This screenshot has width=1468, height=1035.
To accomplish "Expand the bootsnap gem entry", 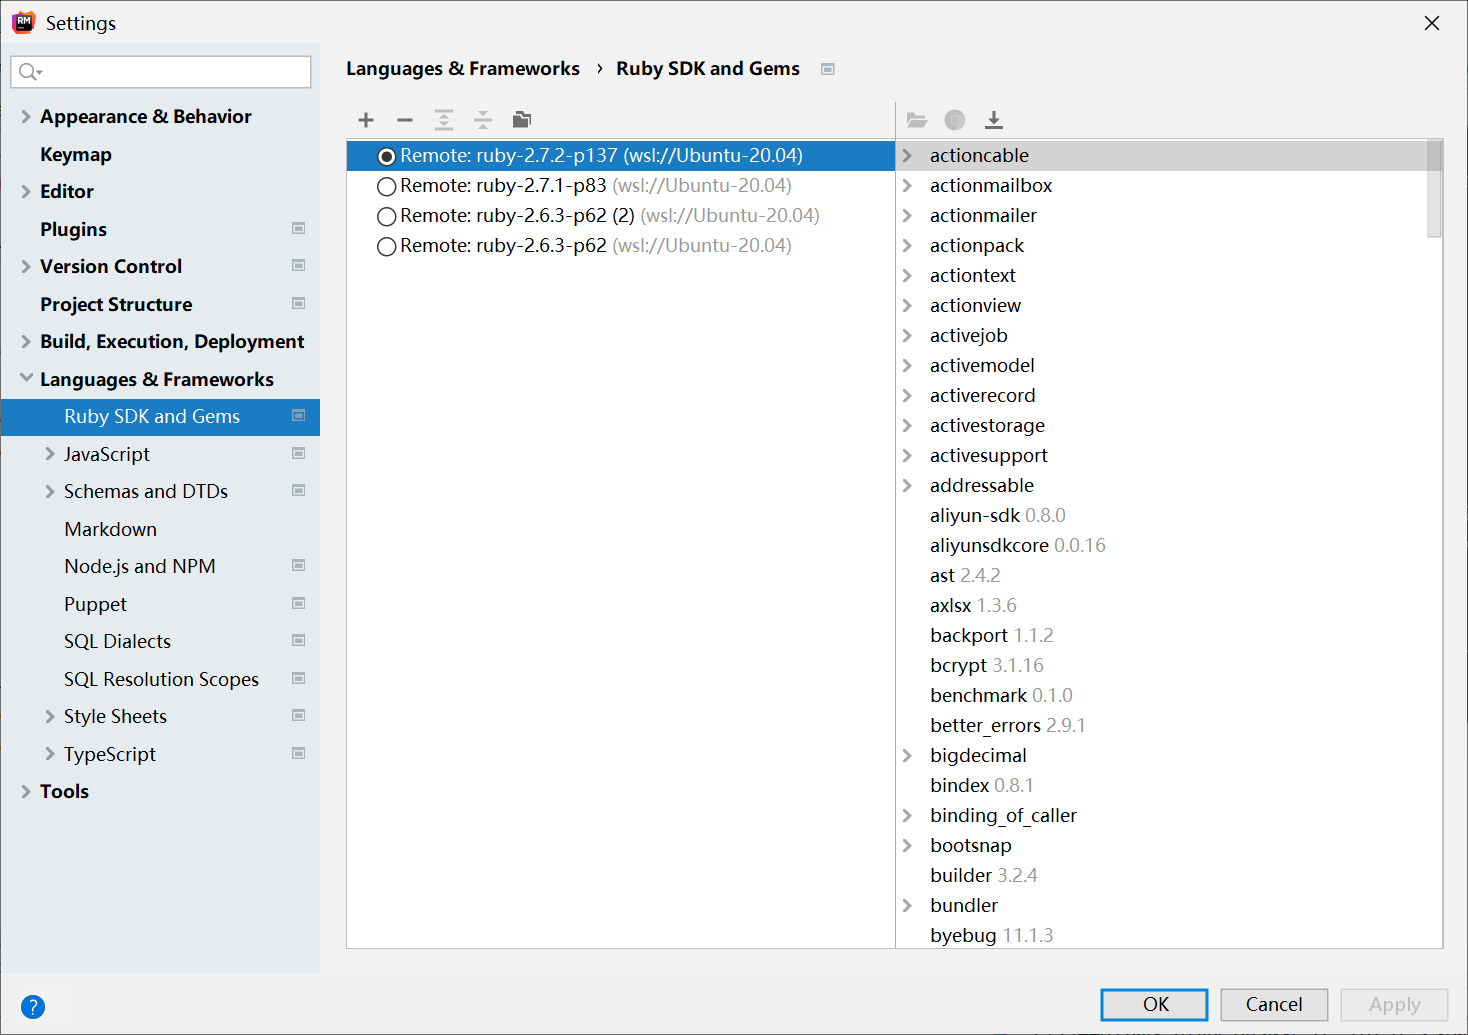I will coord(908,845).
